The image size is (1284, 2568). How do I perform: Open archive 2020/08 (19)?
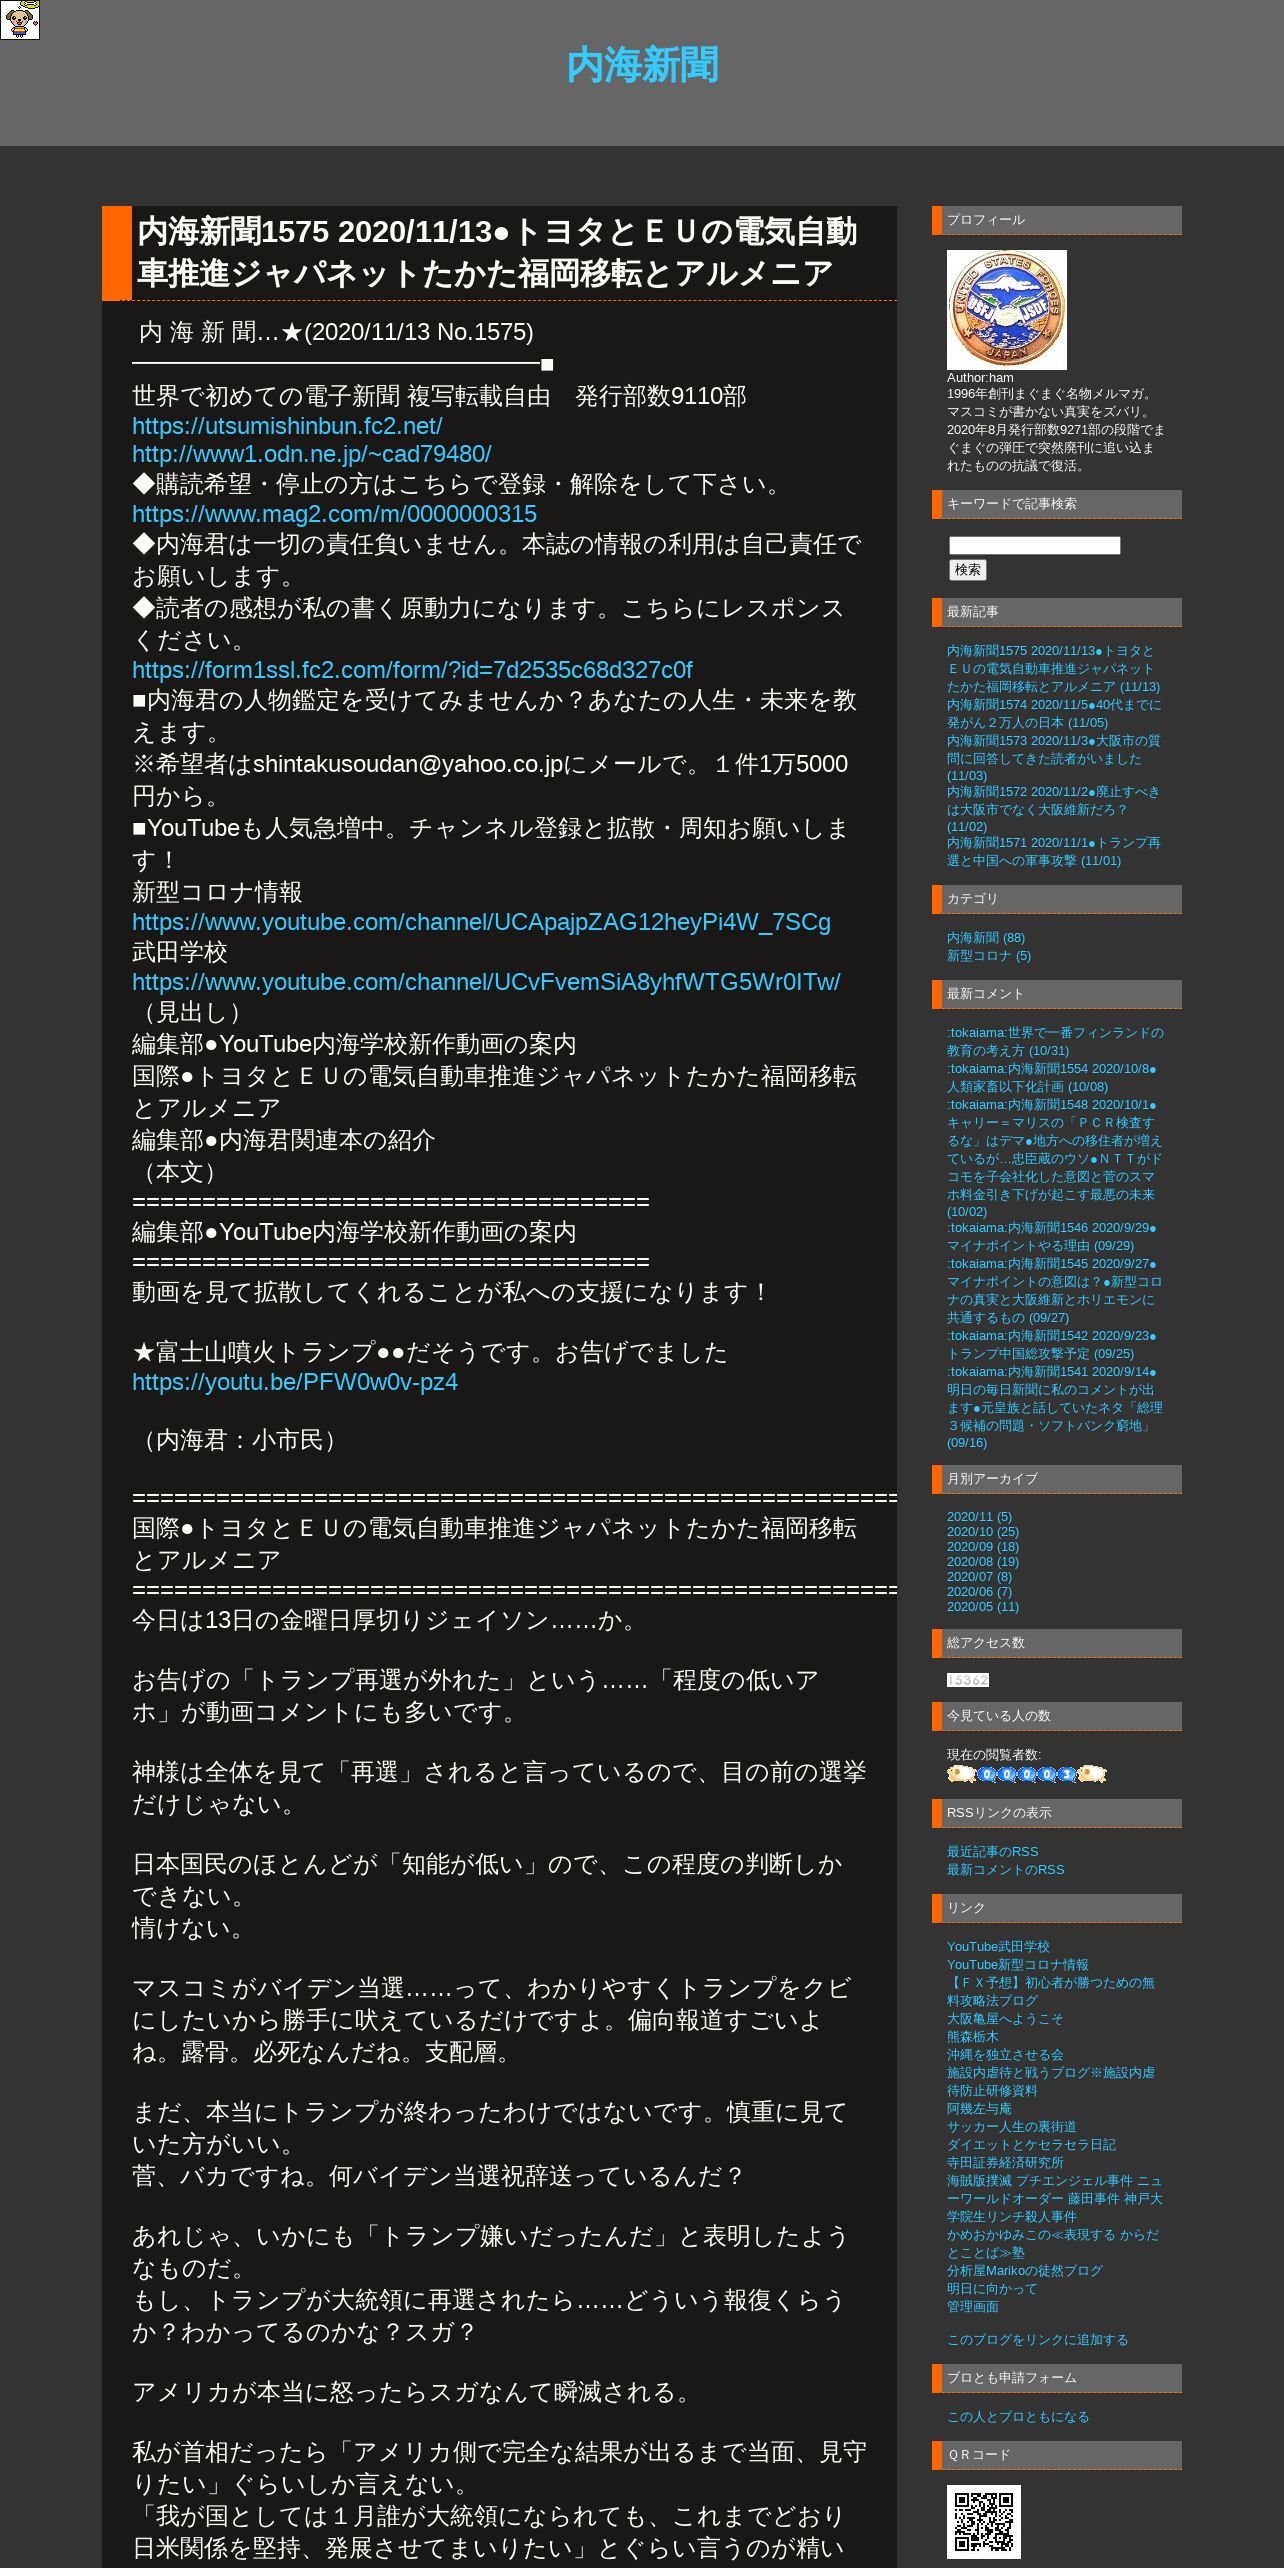point(982,1562)
